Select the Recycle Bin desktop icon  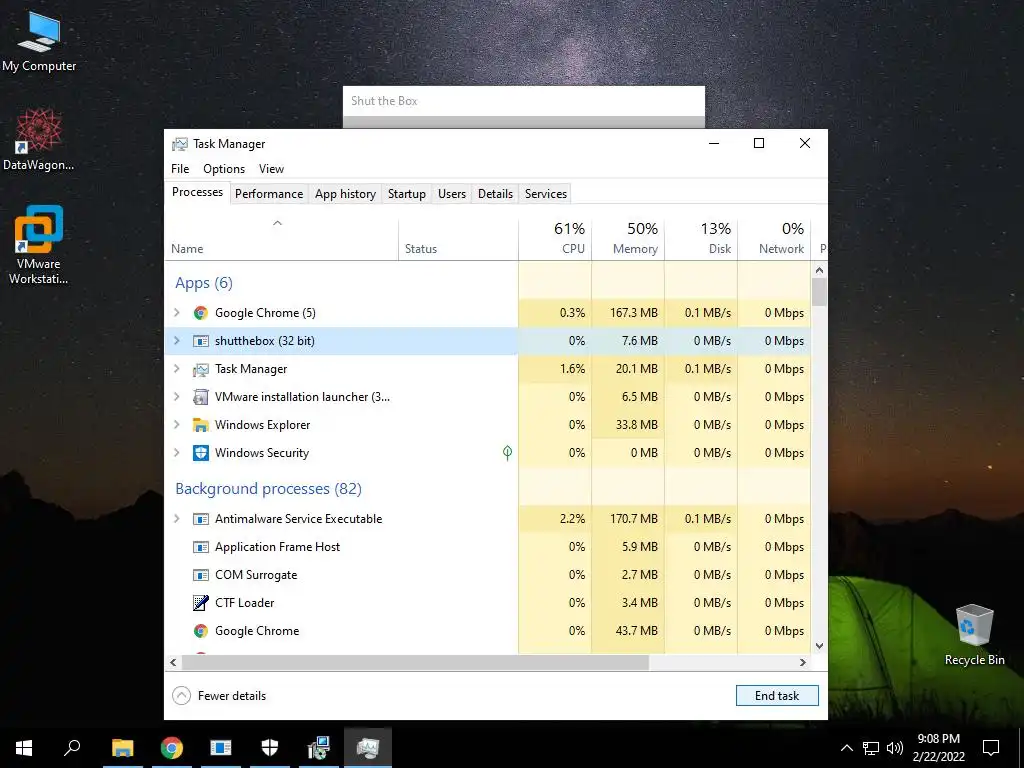point(974,635)
